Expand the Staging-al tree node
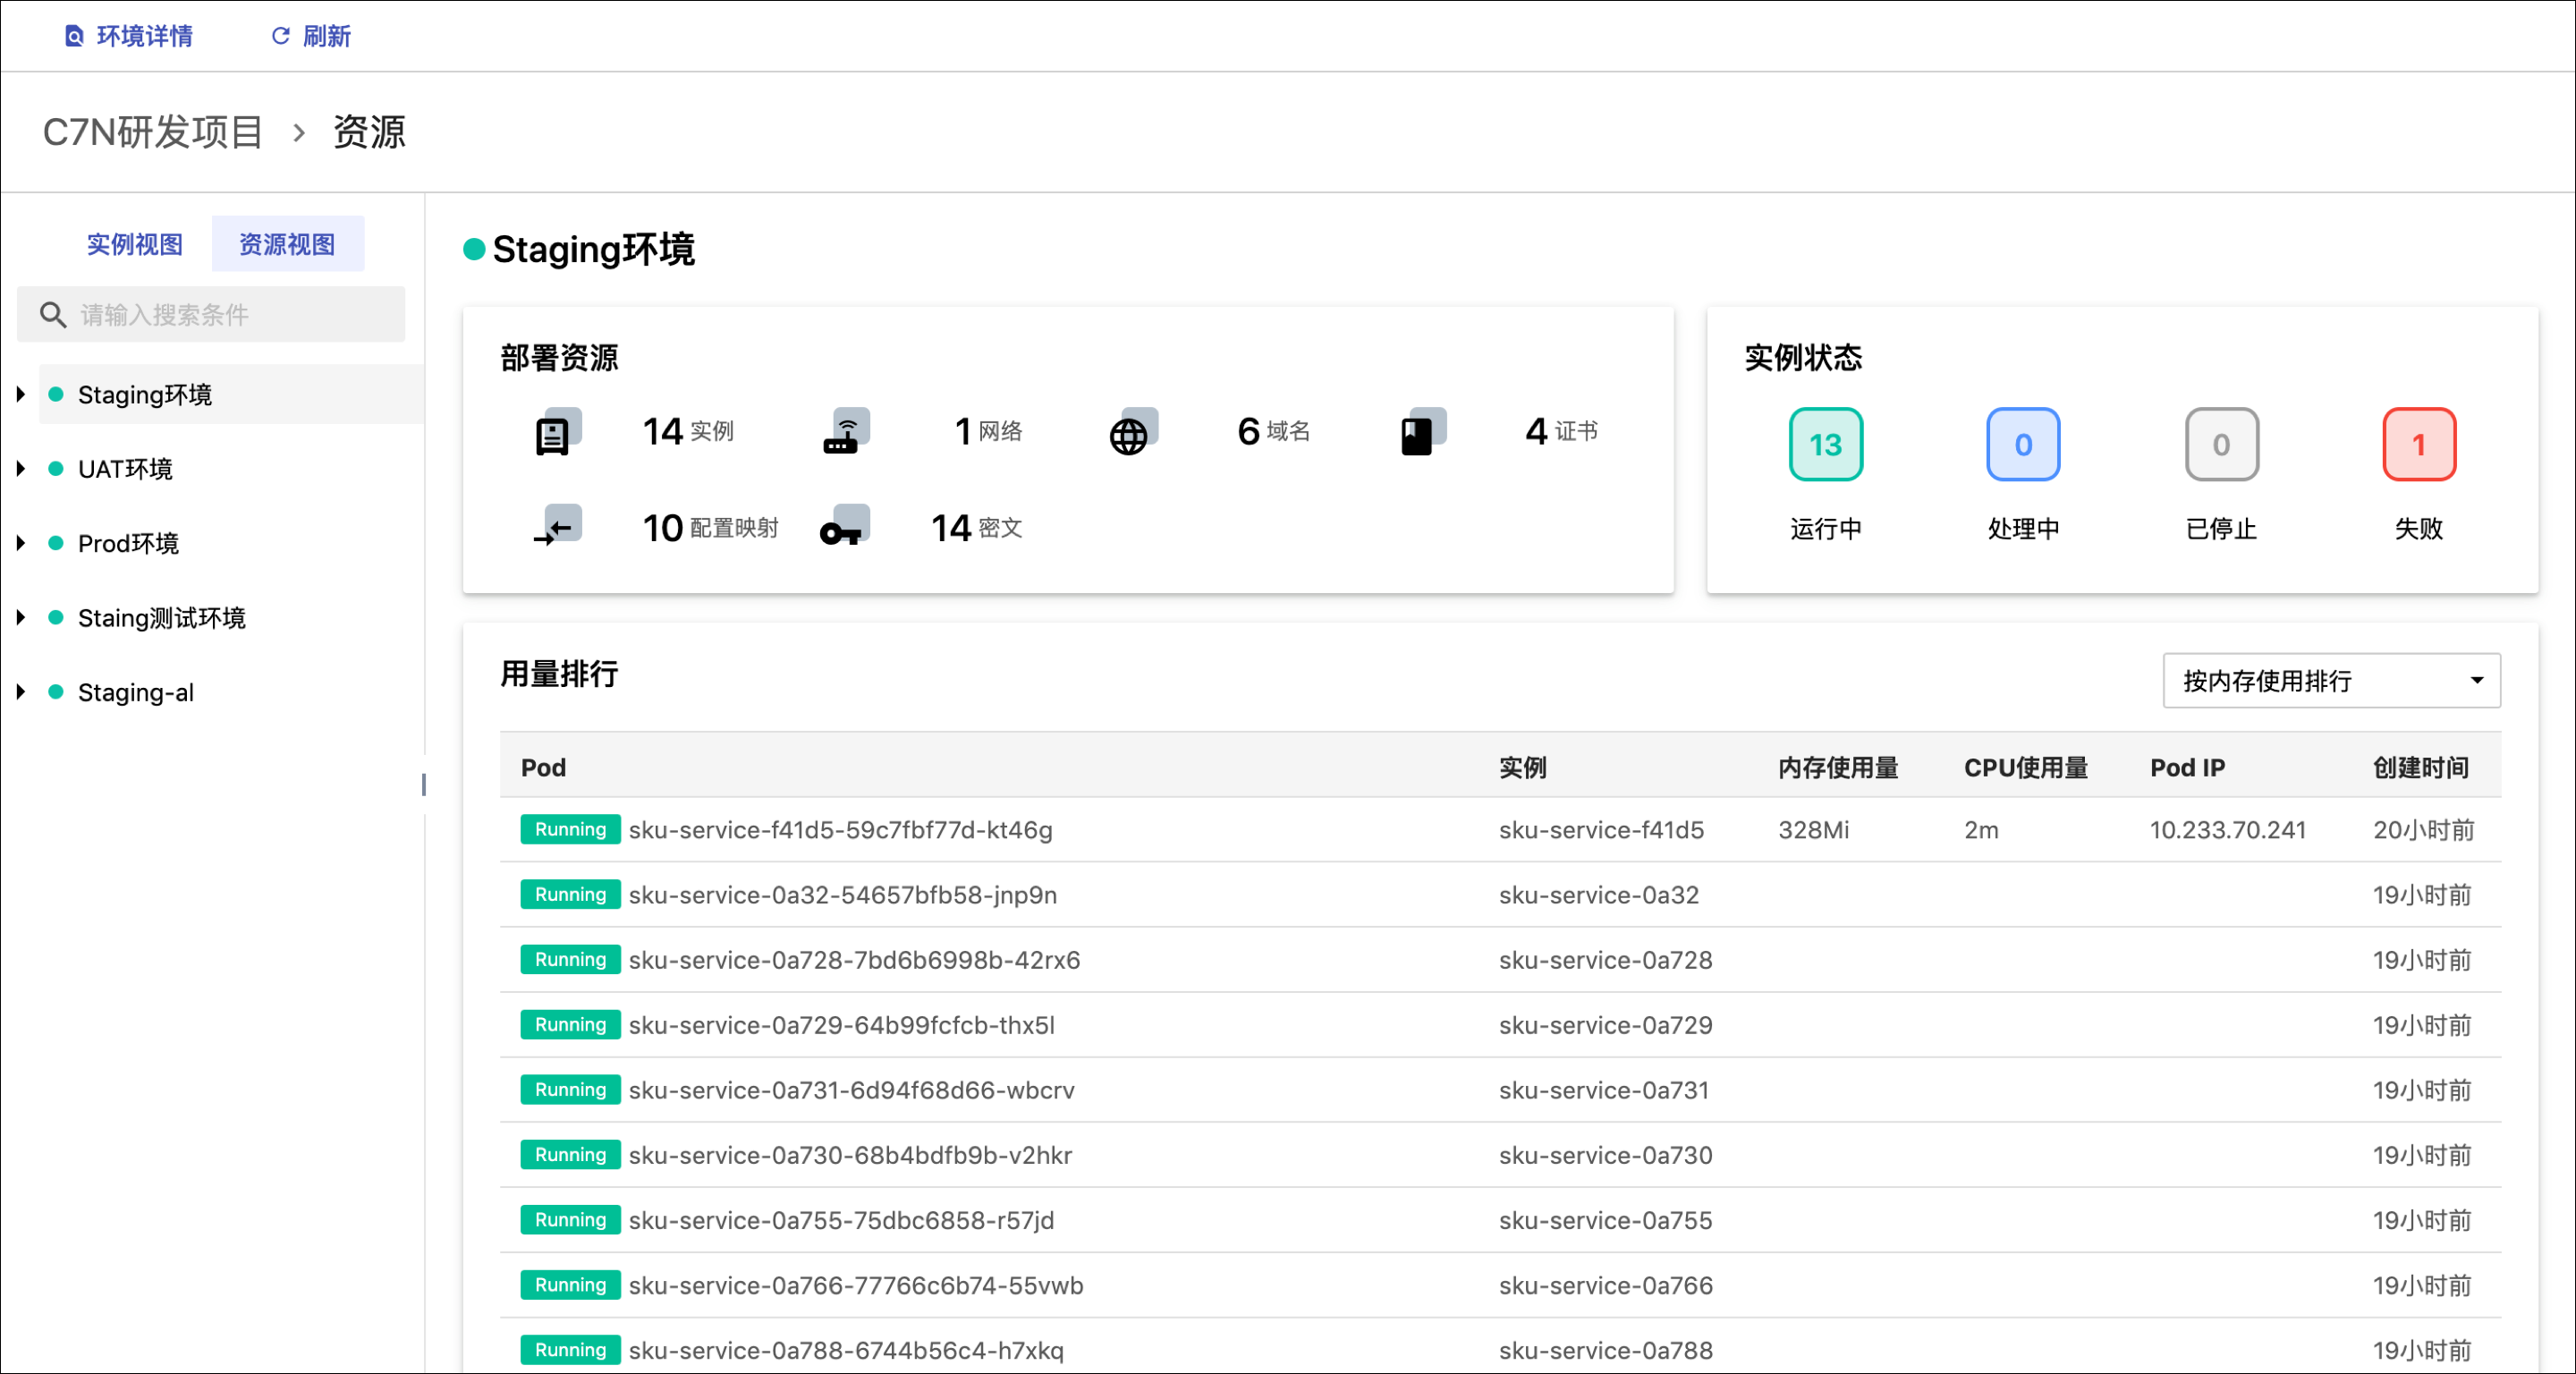2576x1374 pixels. 20,692
